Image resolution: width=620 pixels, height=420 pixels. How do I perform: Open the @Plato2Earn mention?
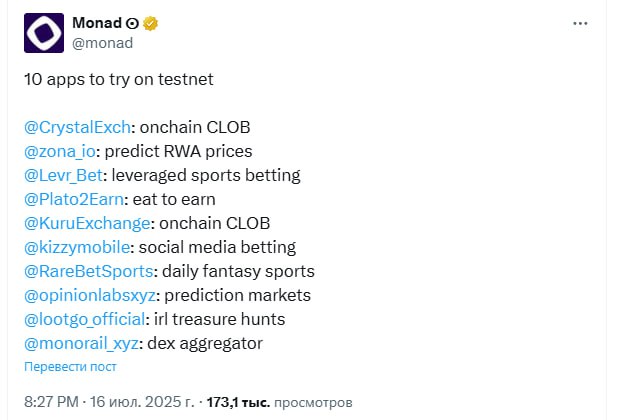click(74, 200)
